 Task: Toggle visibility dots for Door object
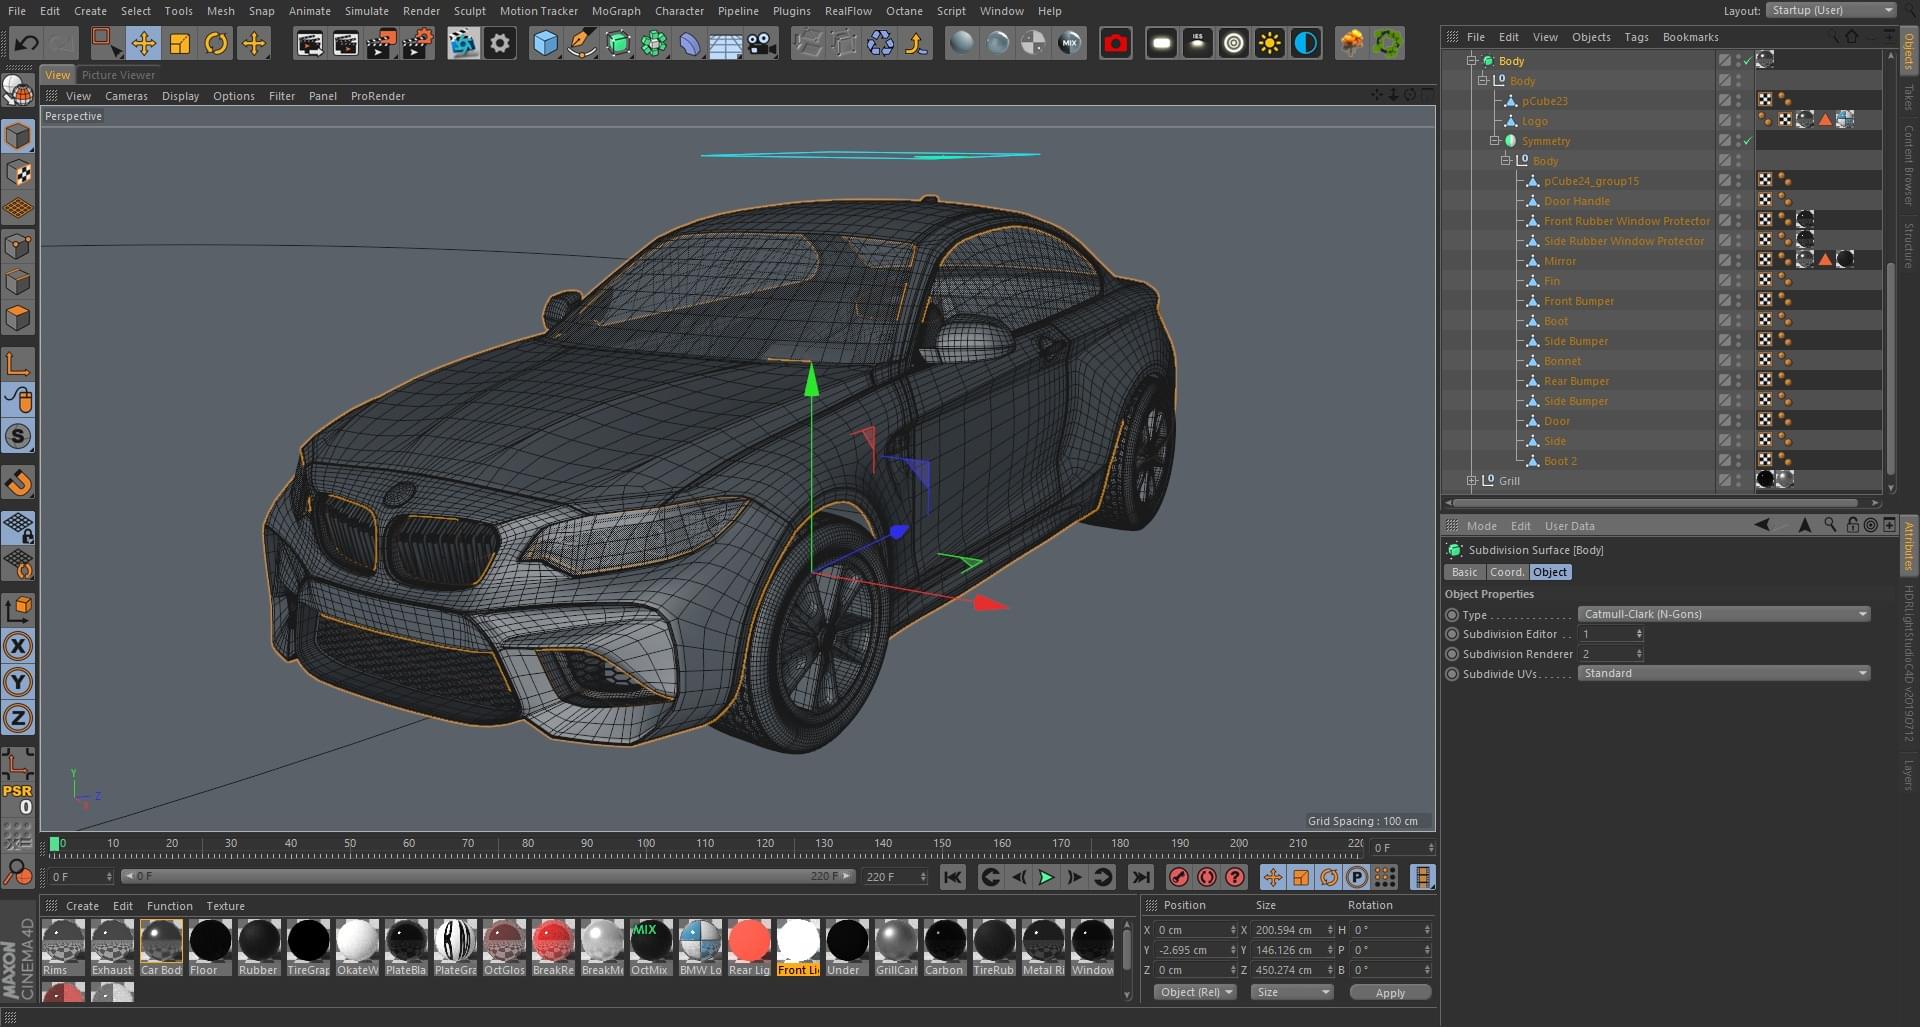pyautogui.click(x=1738, y=421)
